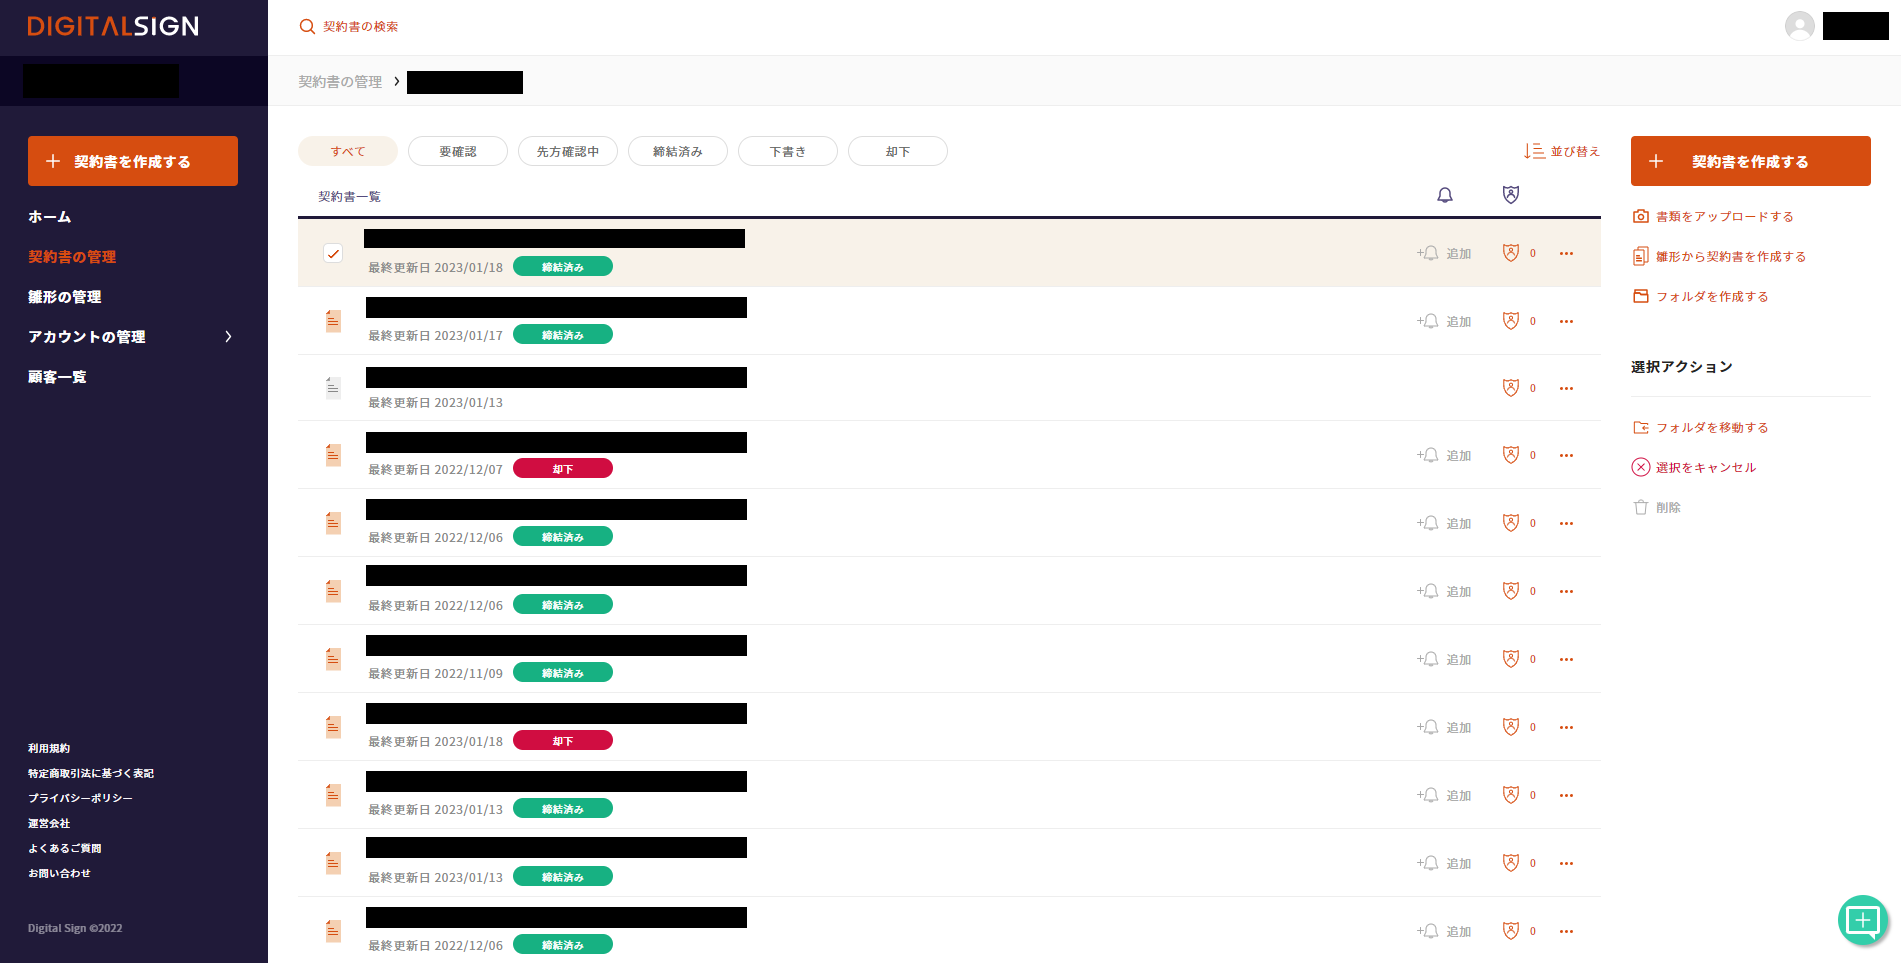Open the chat widget at bottom right
The image size is (1901, 963).
point(1862,920)
